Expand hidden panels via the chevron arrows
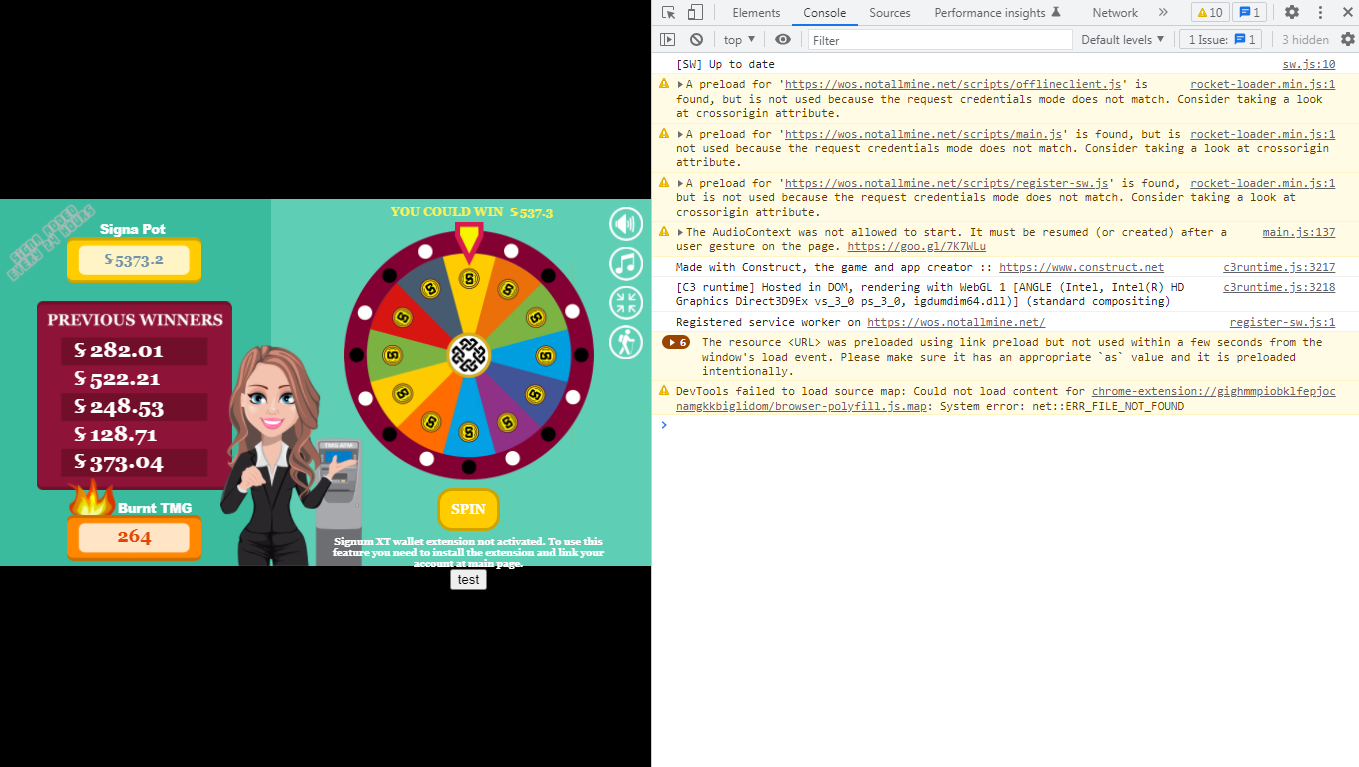 point(1162,12)
